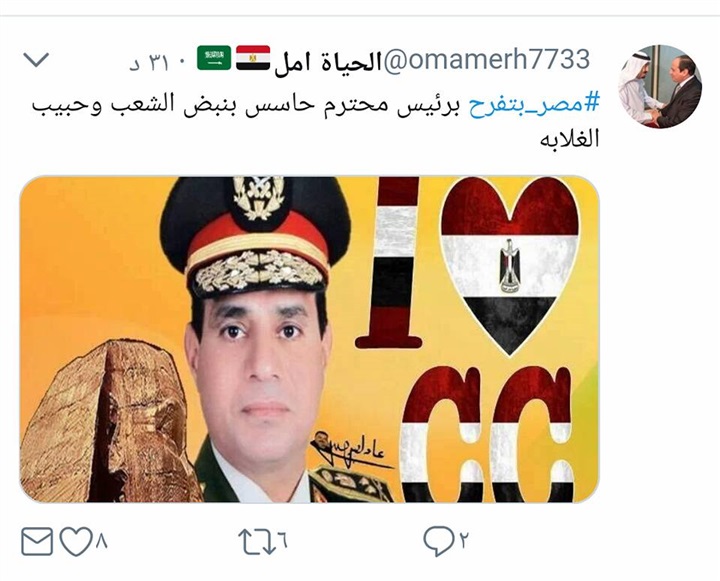
Task: Open the @omamerh7733 handle profile
Action: [x=486, y=60]
